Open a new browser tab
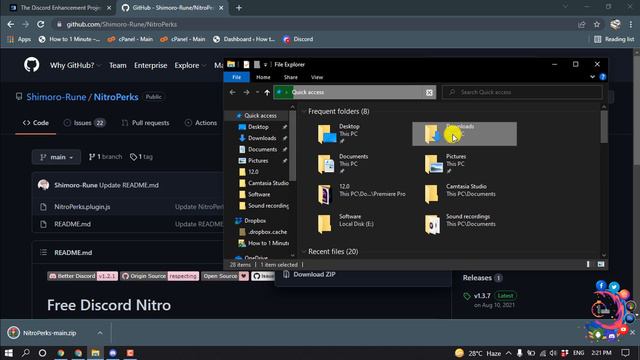Screen dimensions: 640x360 point(239,8)
